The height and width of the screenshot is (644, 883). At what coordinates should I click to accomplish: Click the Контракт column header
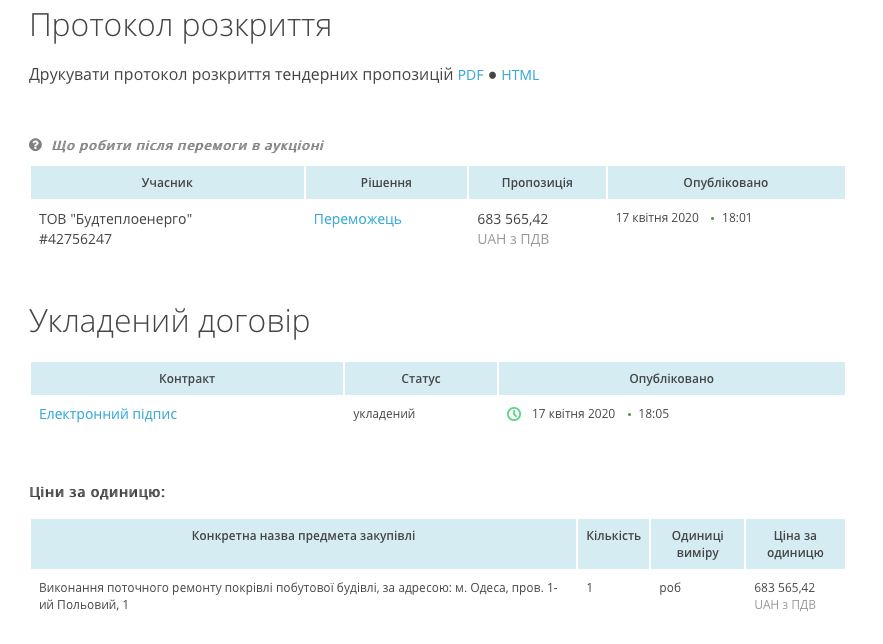pos(187,378)
